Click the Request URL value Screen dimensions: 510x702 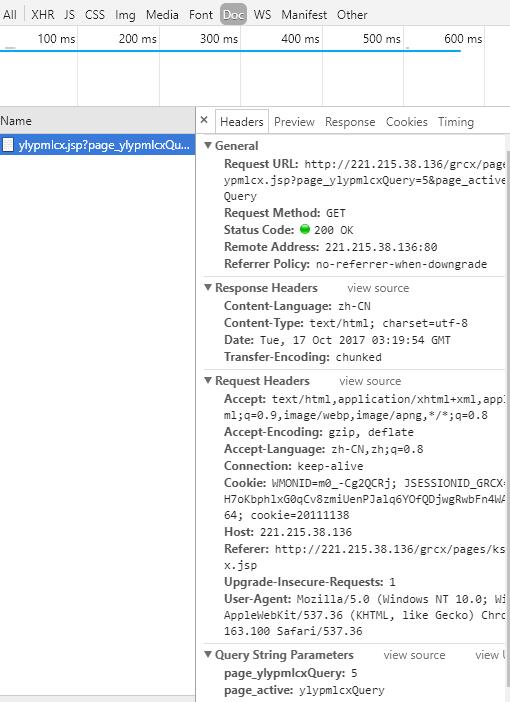click(x=365, y=180)
